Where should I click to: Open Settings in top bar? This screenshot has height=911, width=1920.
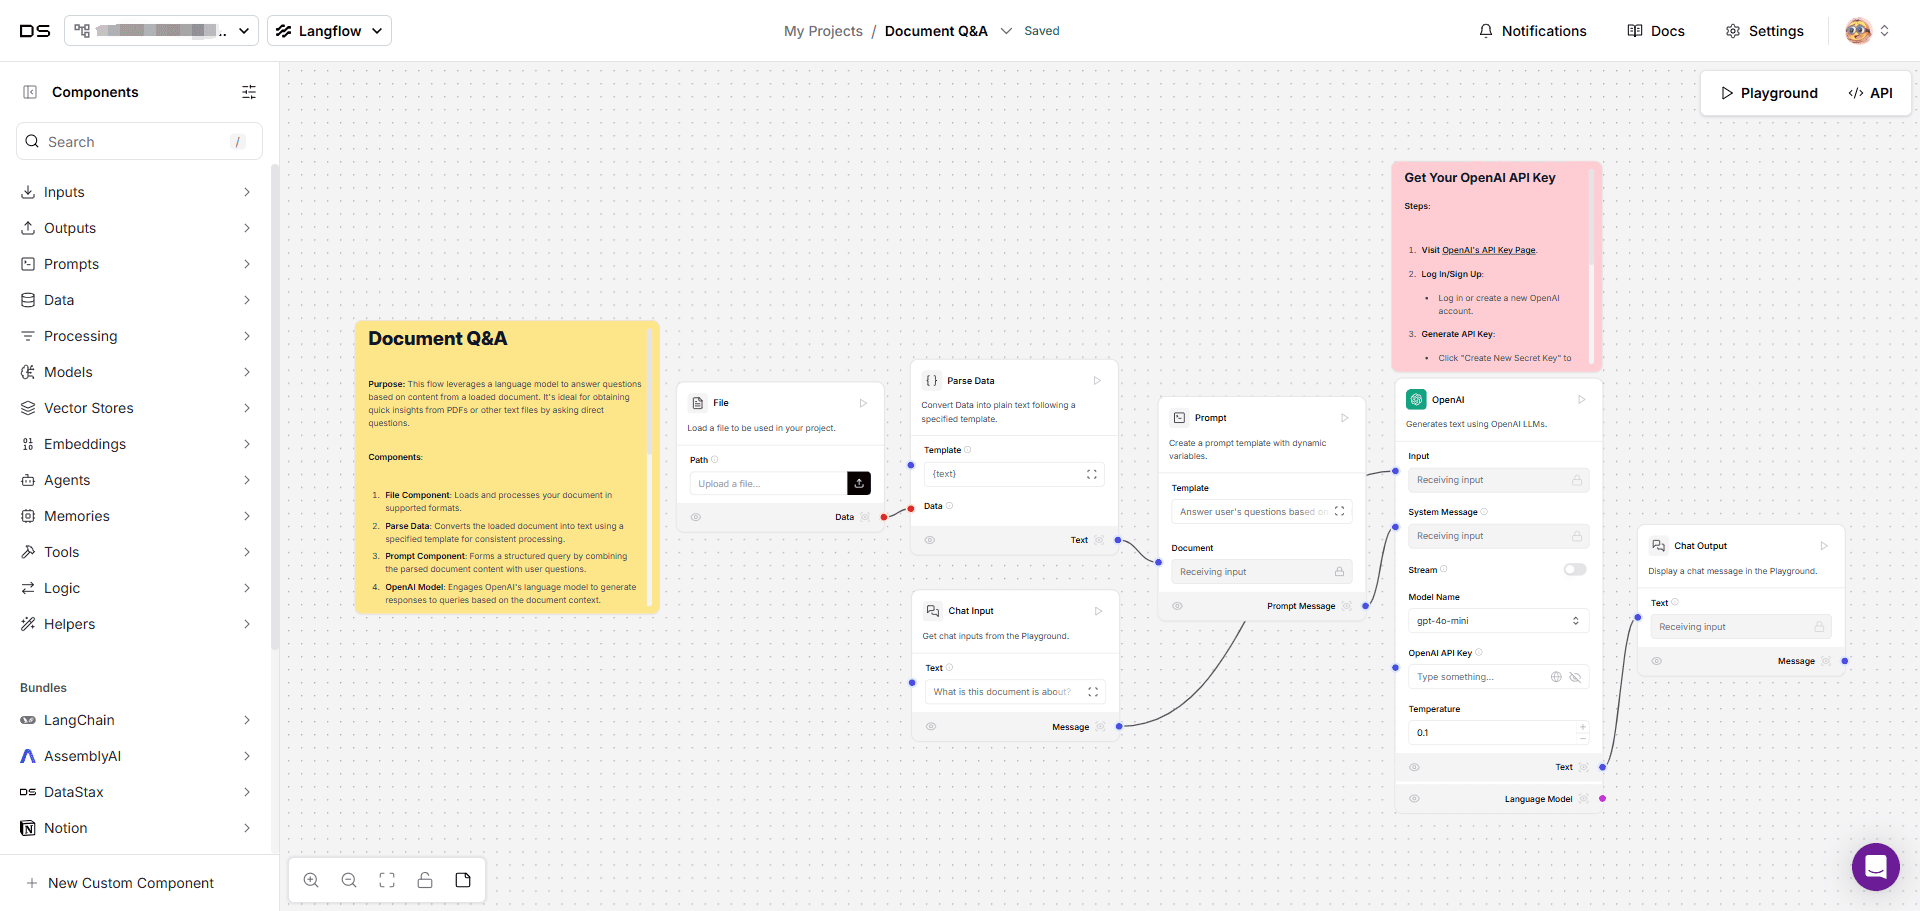1765,31
